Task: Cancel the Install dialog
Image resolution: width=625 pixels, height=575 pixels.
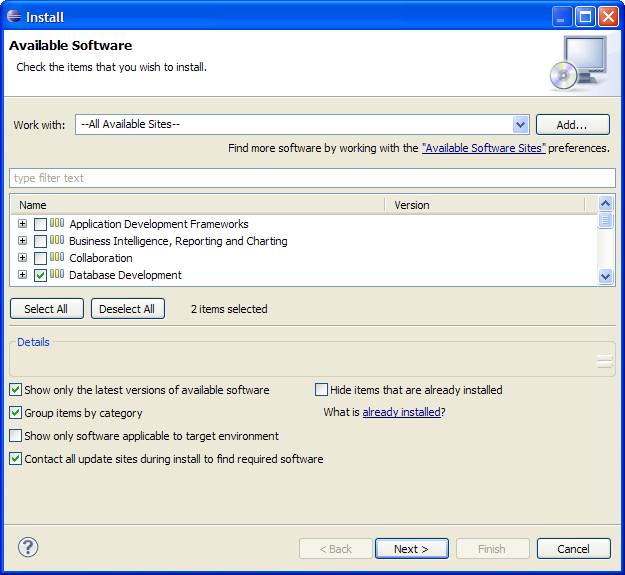Action: pyautogui.click(x=574, y=549)
